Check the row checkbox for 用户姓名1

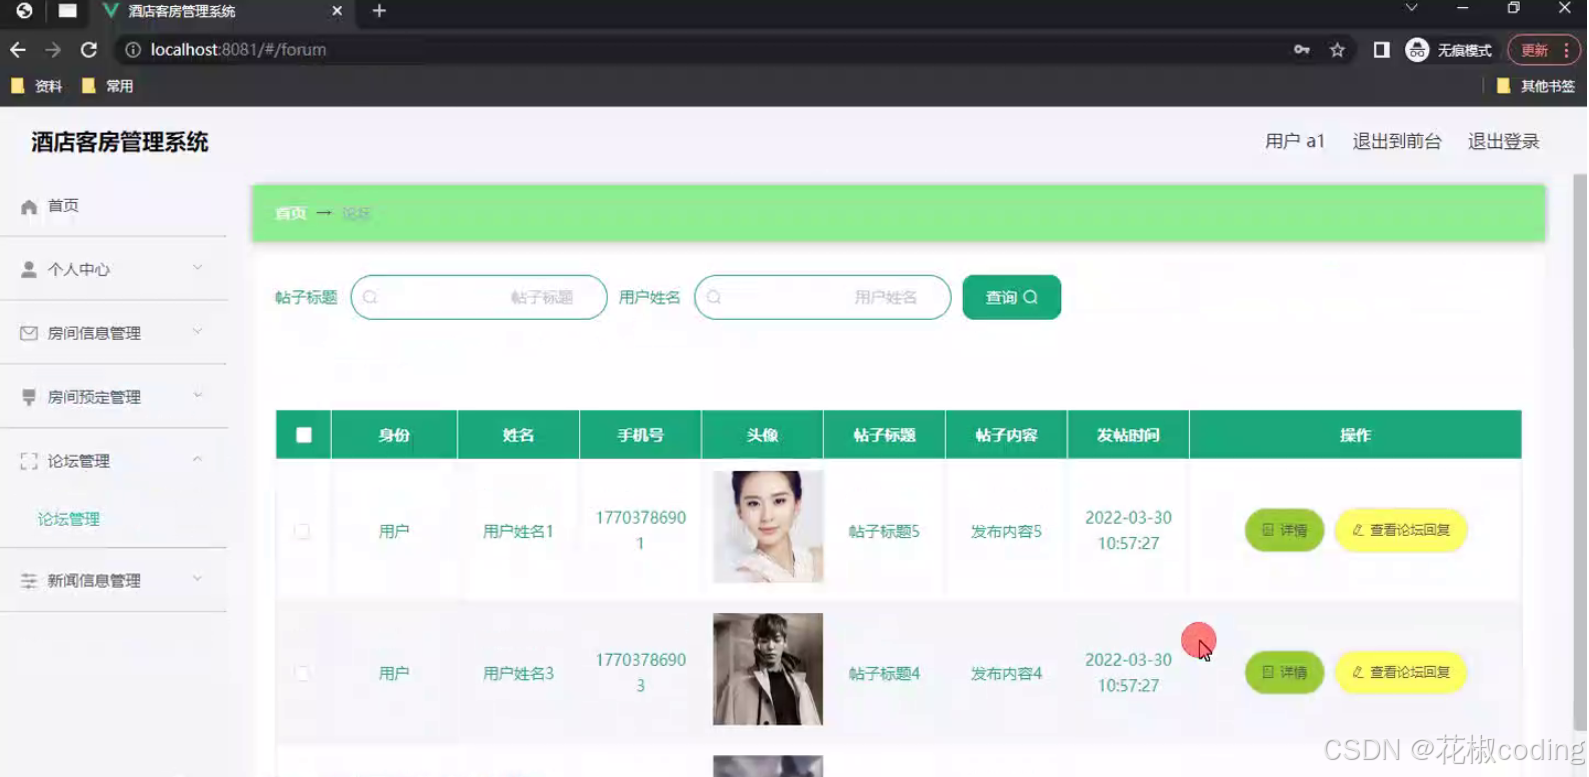302,531
